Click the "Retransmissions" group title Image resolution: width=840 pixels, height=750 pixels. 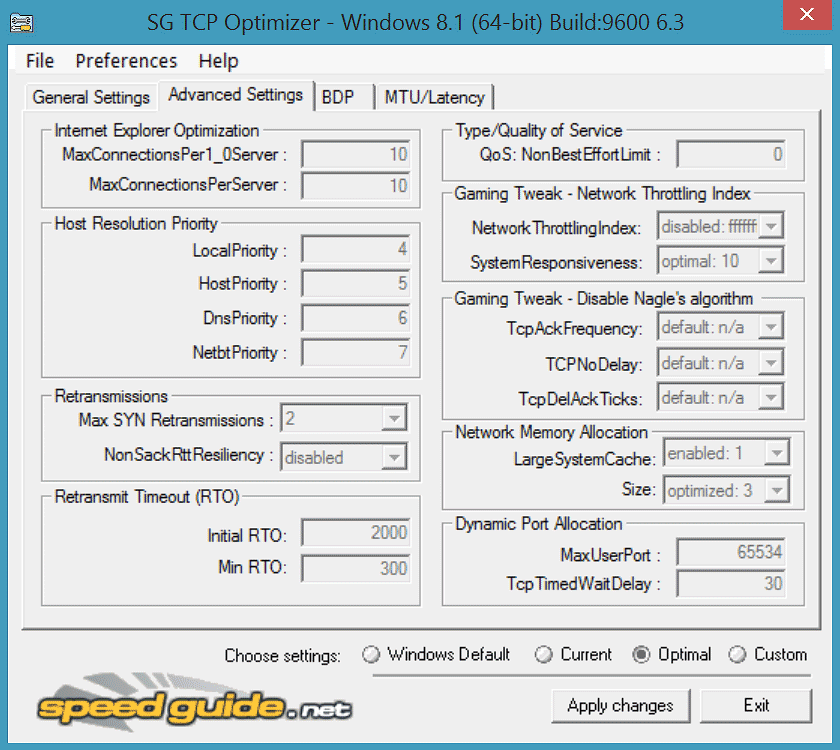click(x=111, y=396)
